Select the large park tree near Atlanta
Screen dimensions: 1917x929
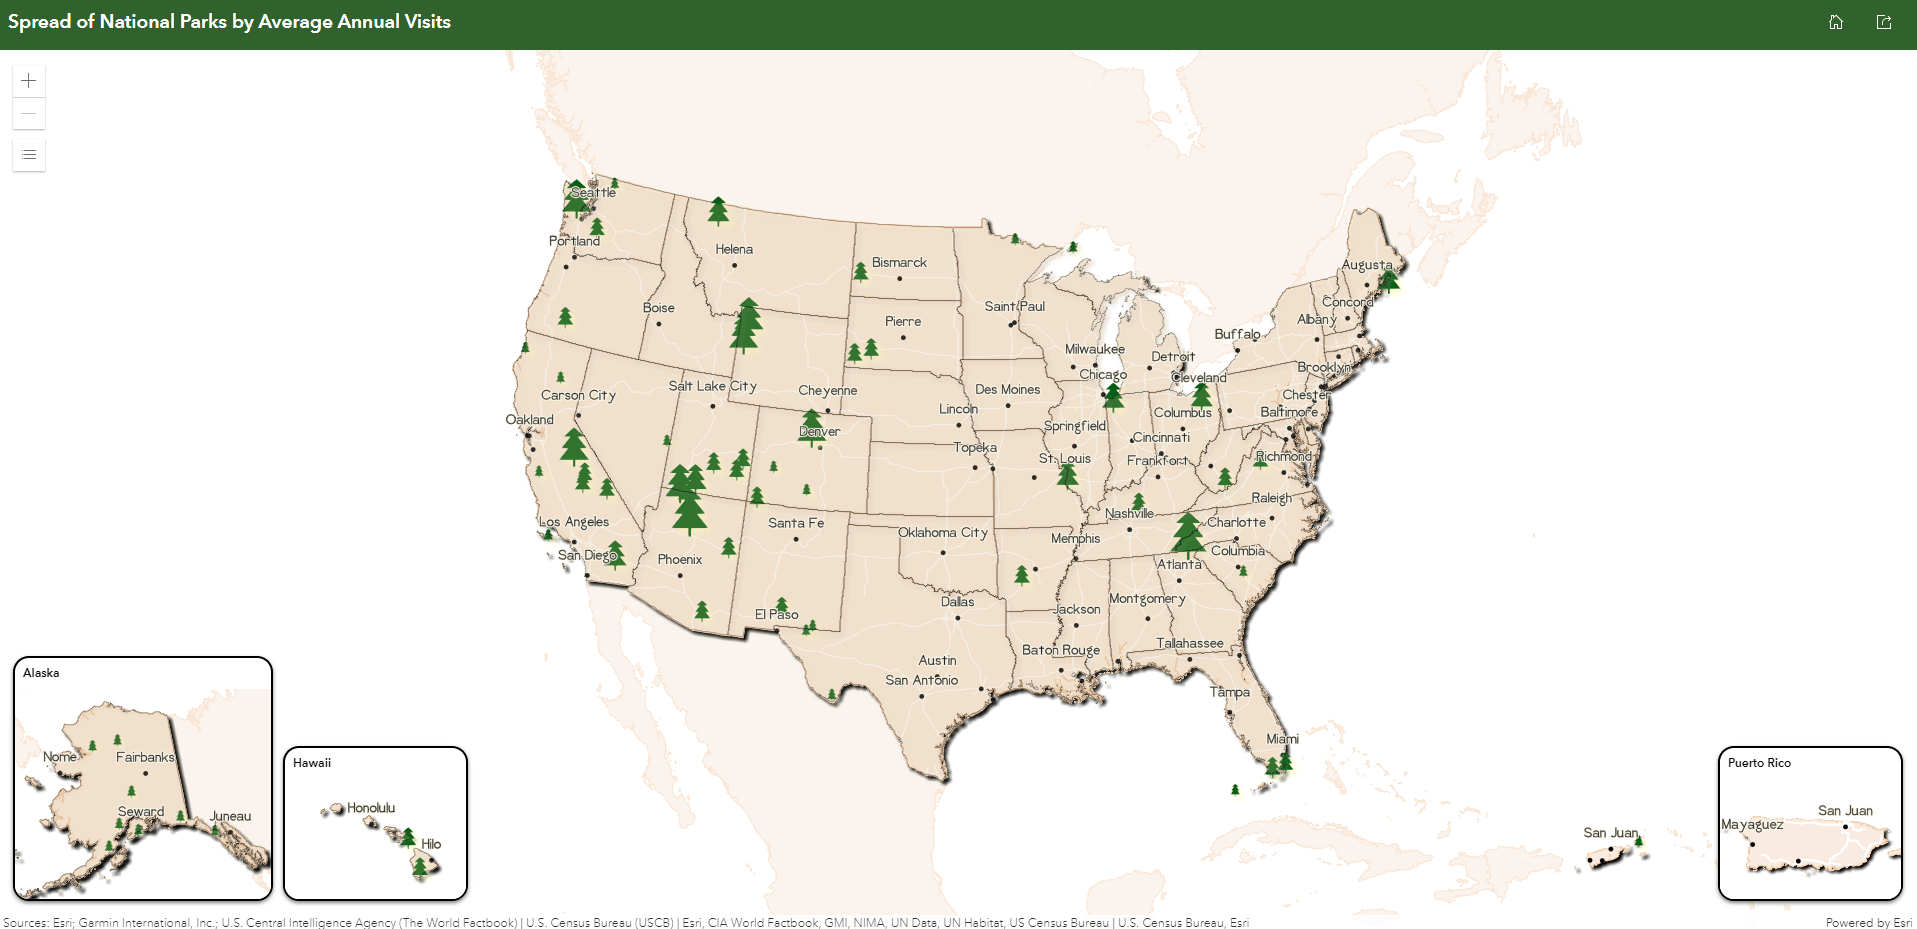tap(1188, 534)
